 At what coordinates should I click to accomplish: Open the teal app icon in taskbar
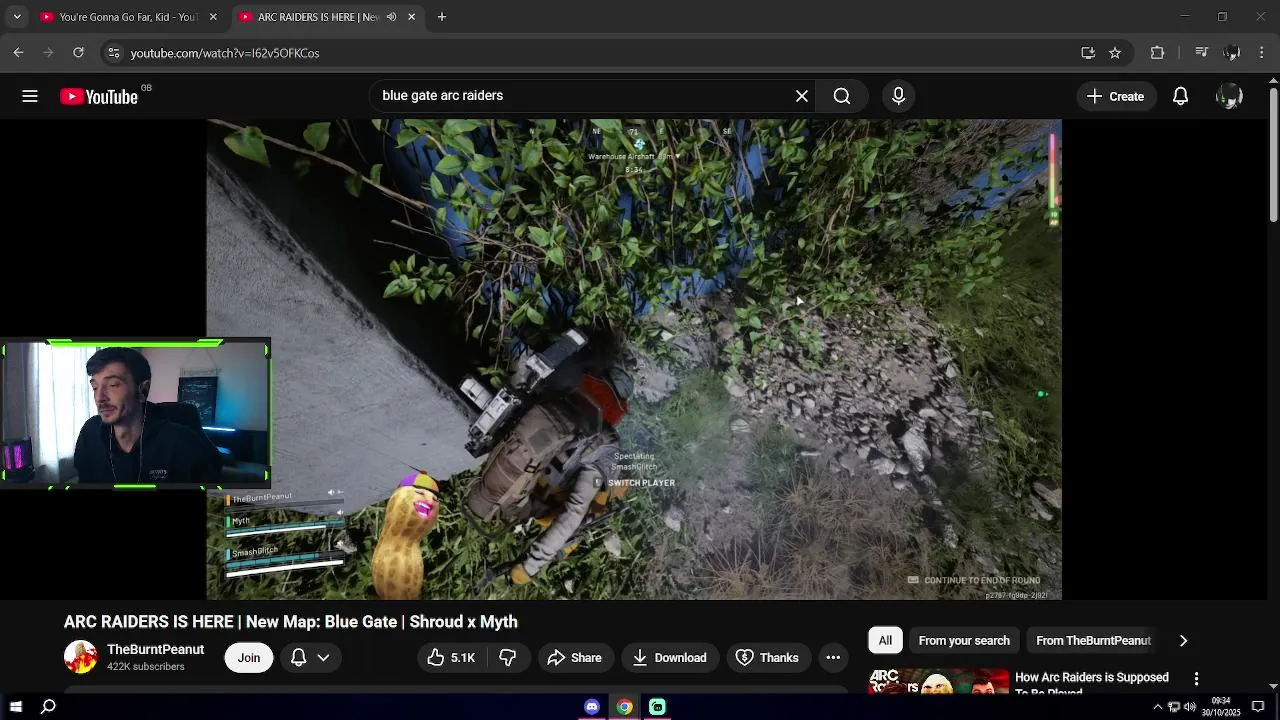point(657,707)
